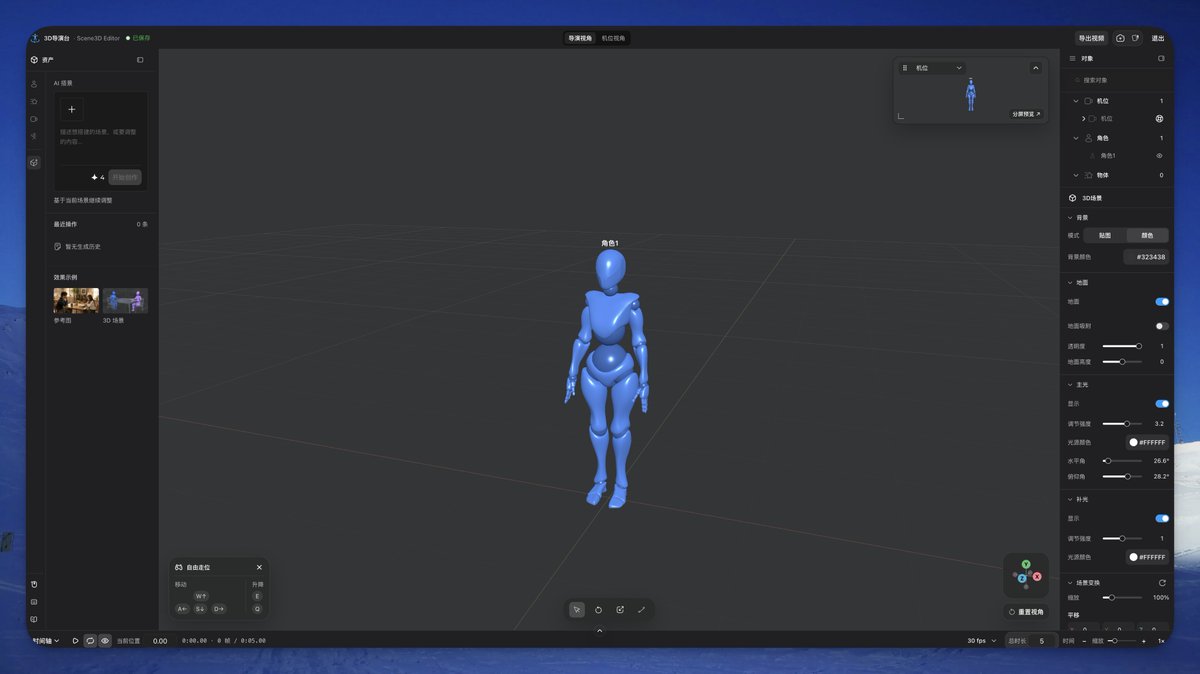Collapse the 主光 section
This screenshot has width=1200, height=674.
1069,385
